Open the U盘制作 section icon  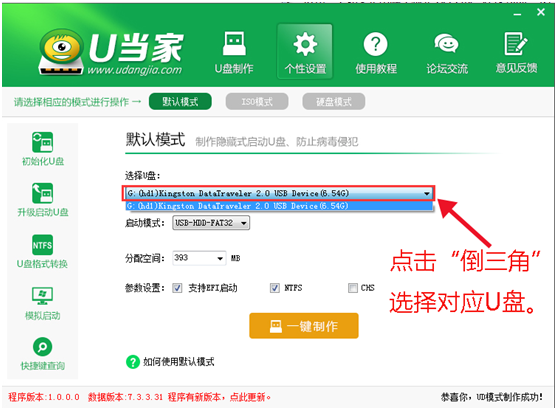[x=234, y=44]
